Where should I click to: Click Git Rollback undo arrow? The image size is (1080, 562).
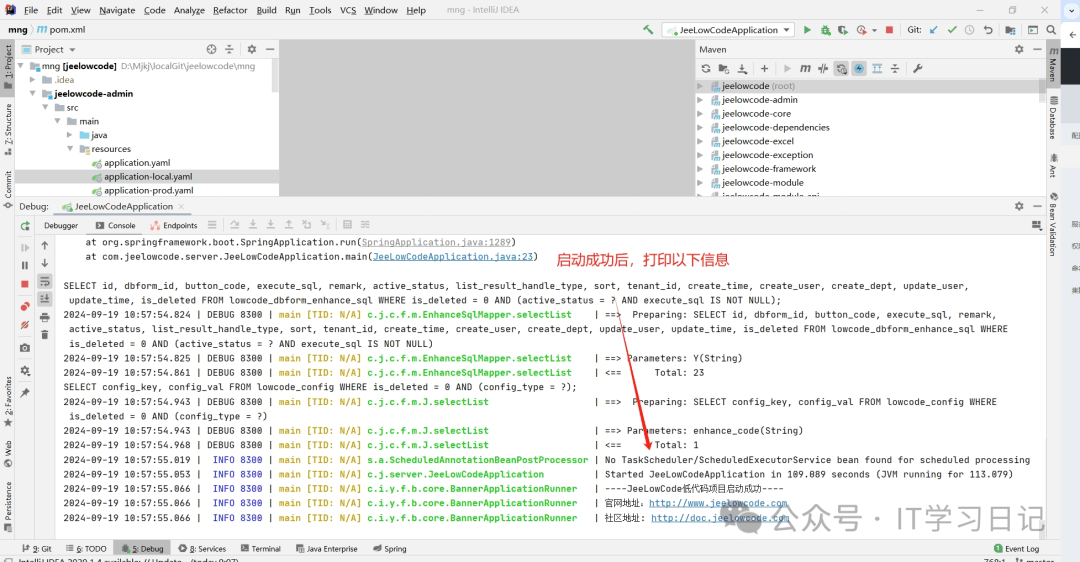pyautogui.click(x=988, y=30)
